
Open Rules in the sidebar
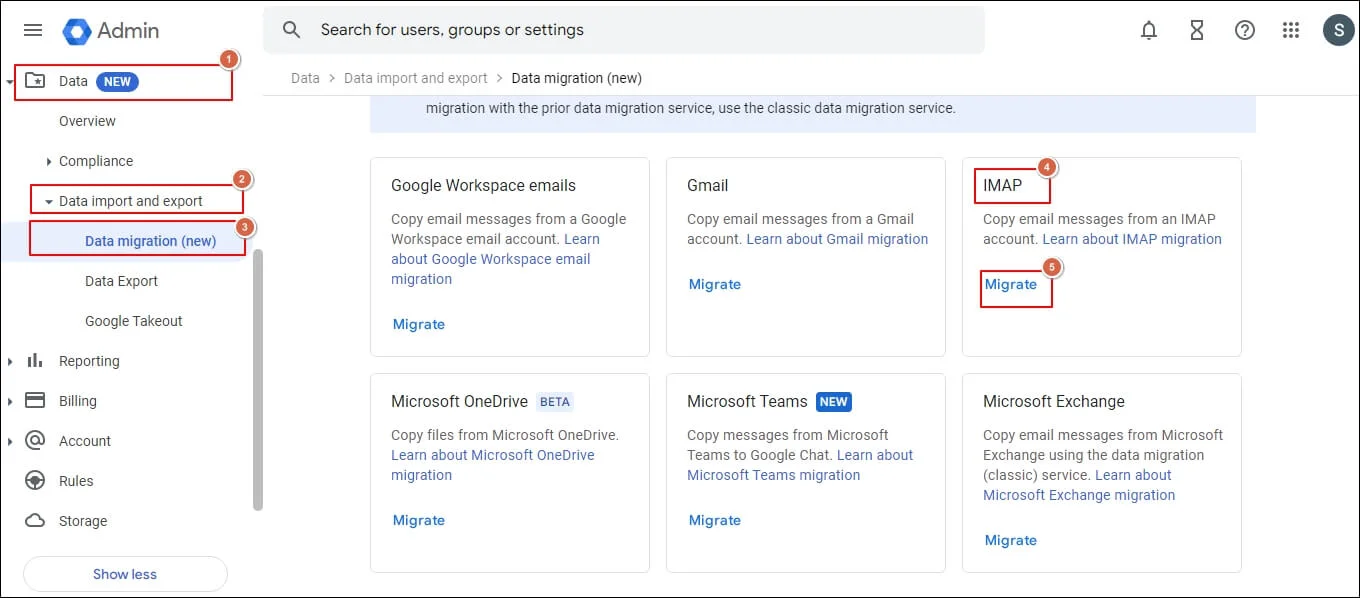click(76, 481)
